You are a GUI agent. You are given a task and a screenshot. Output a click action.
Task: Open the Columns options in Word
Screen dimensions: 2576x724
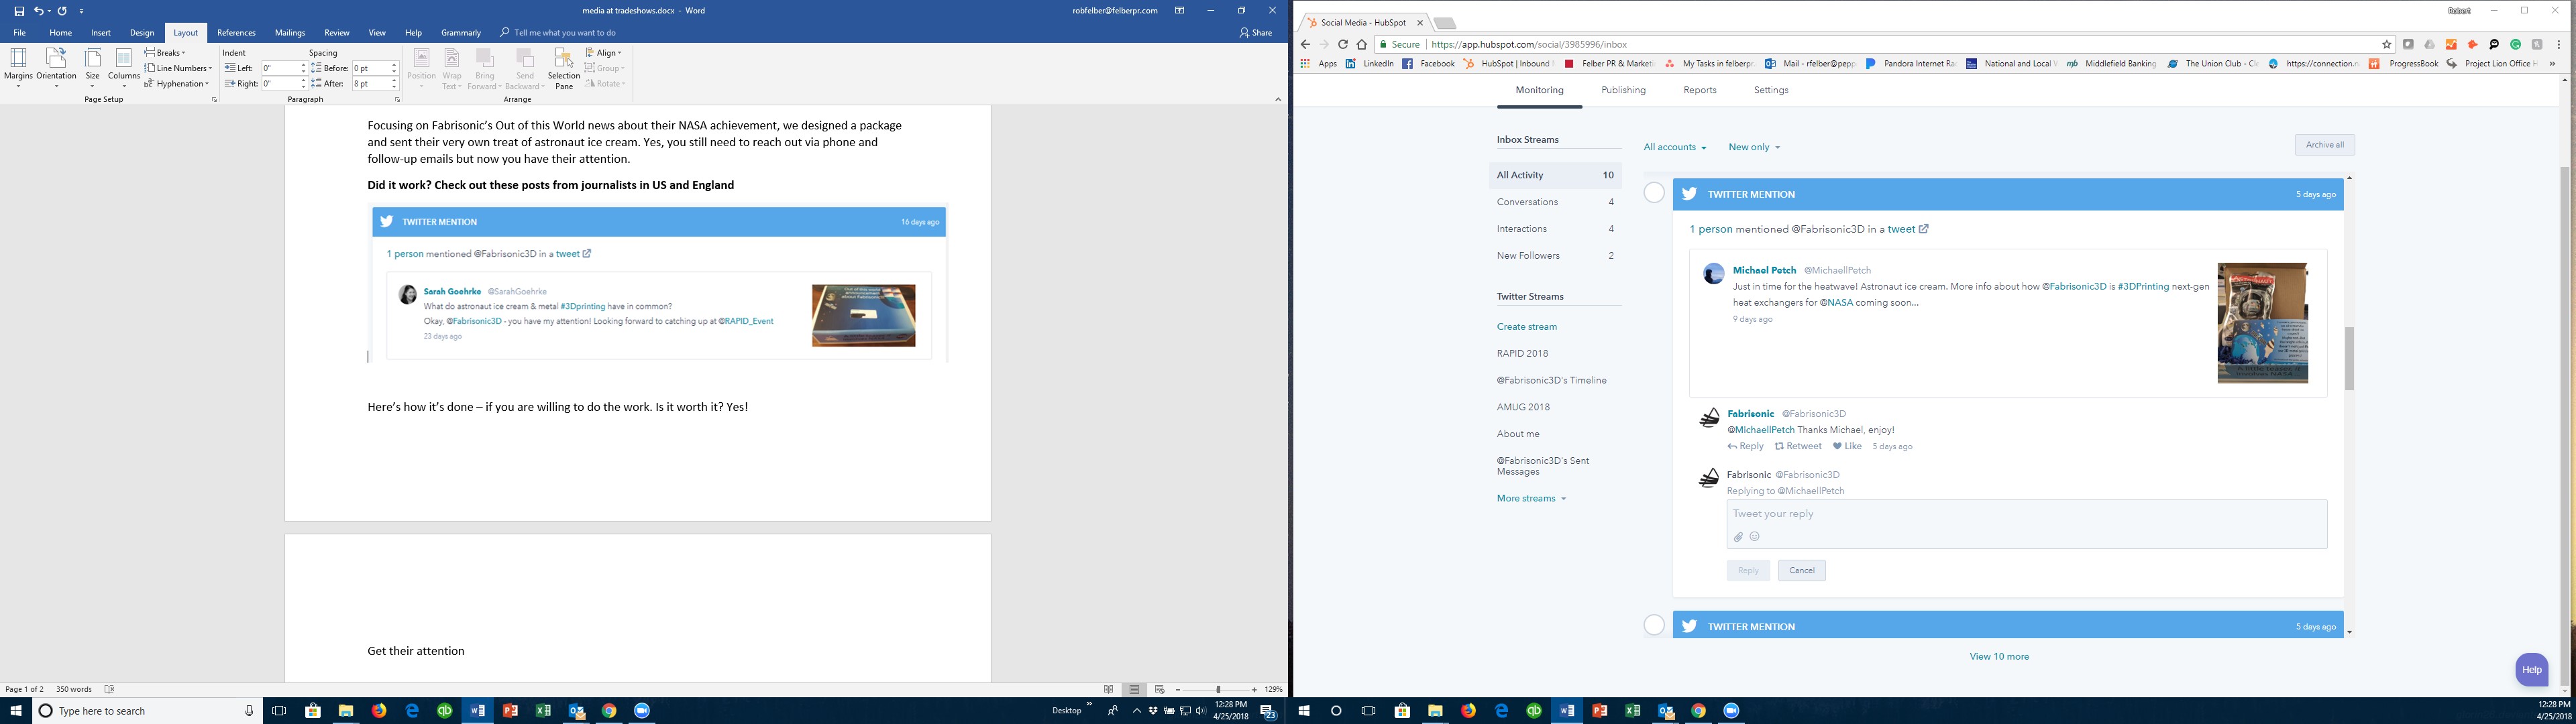pos(124,67)
